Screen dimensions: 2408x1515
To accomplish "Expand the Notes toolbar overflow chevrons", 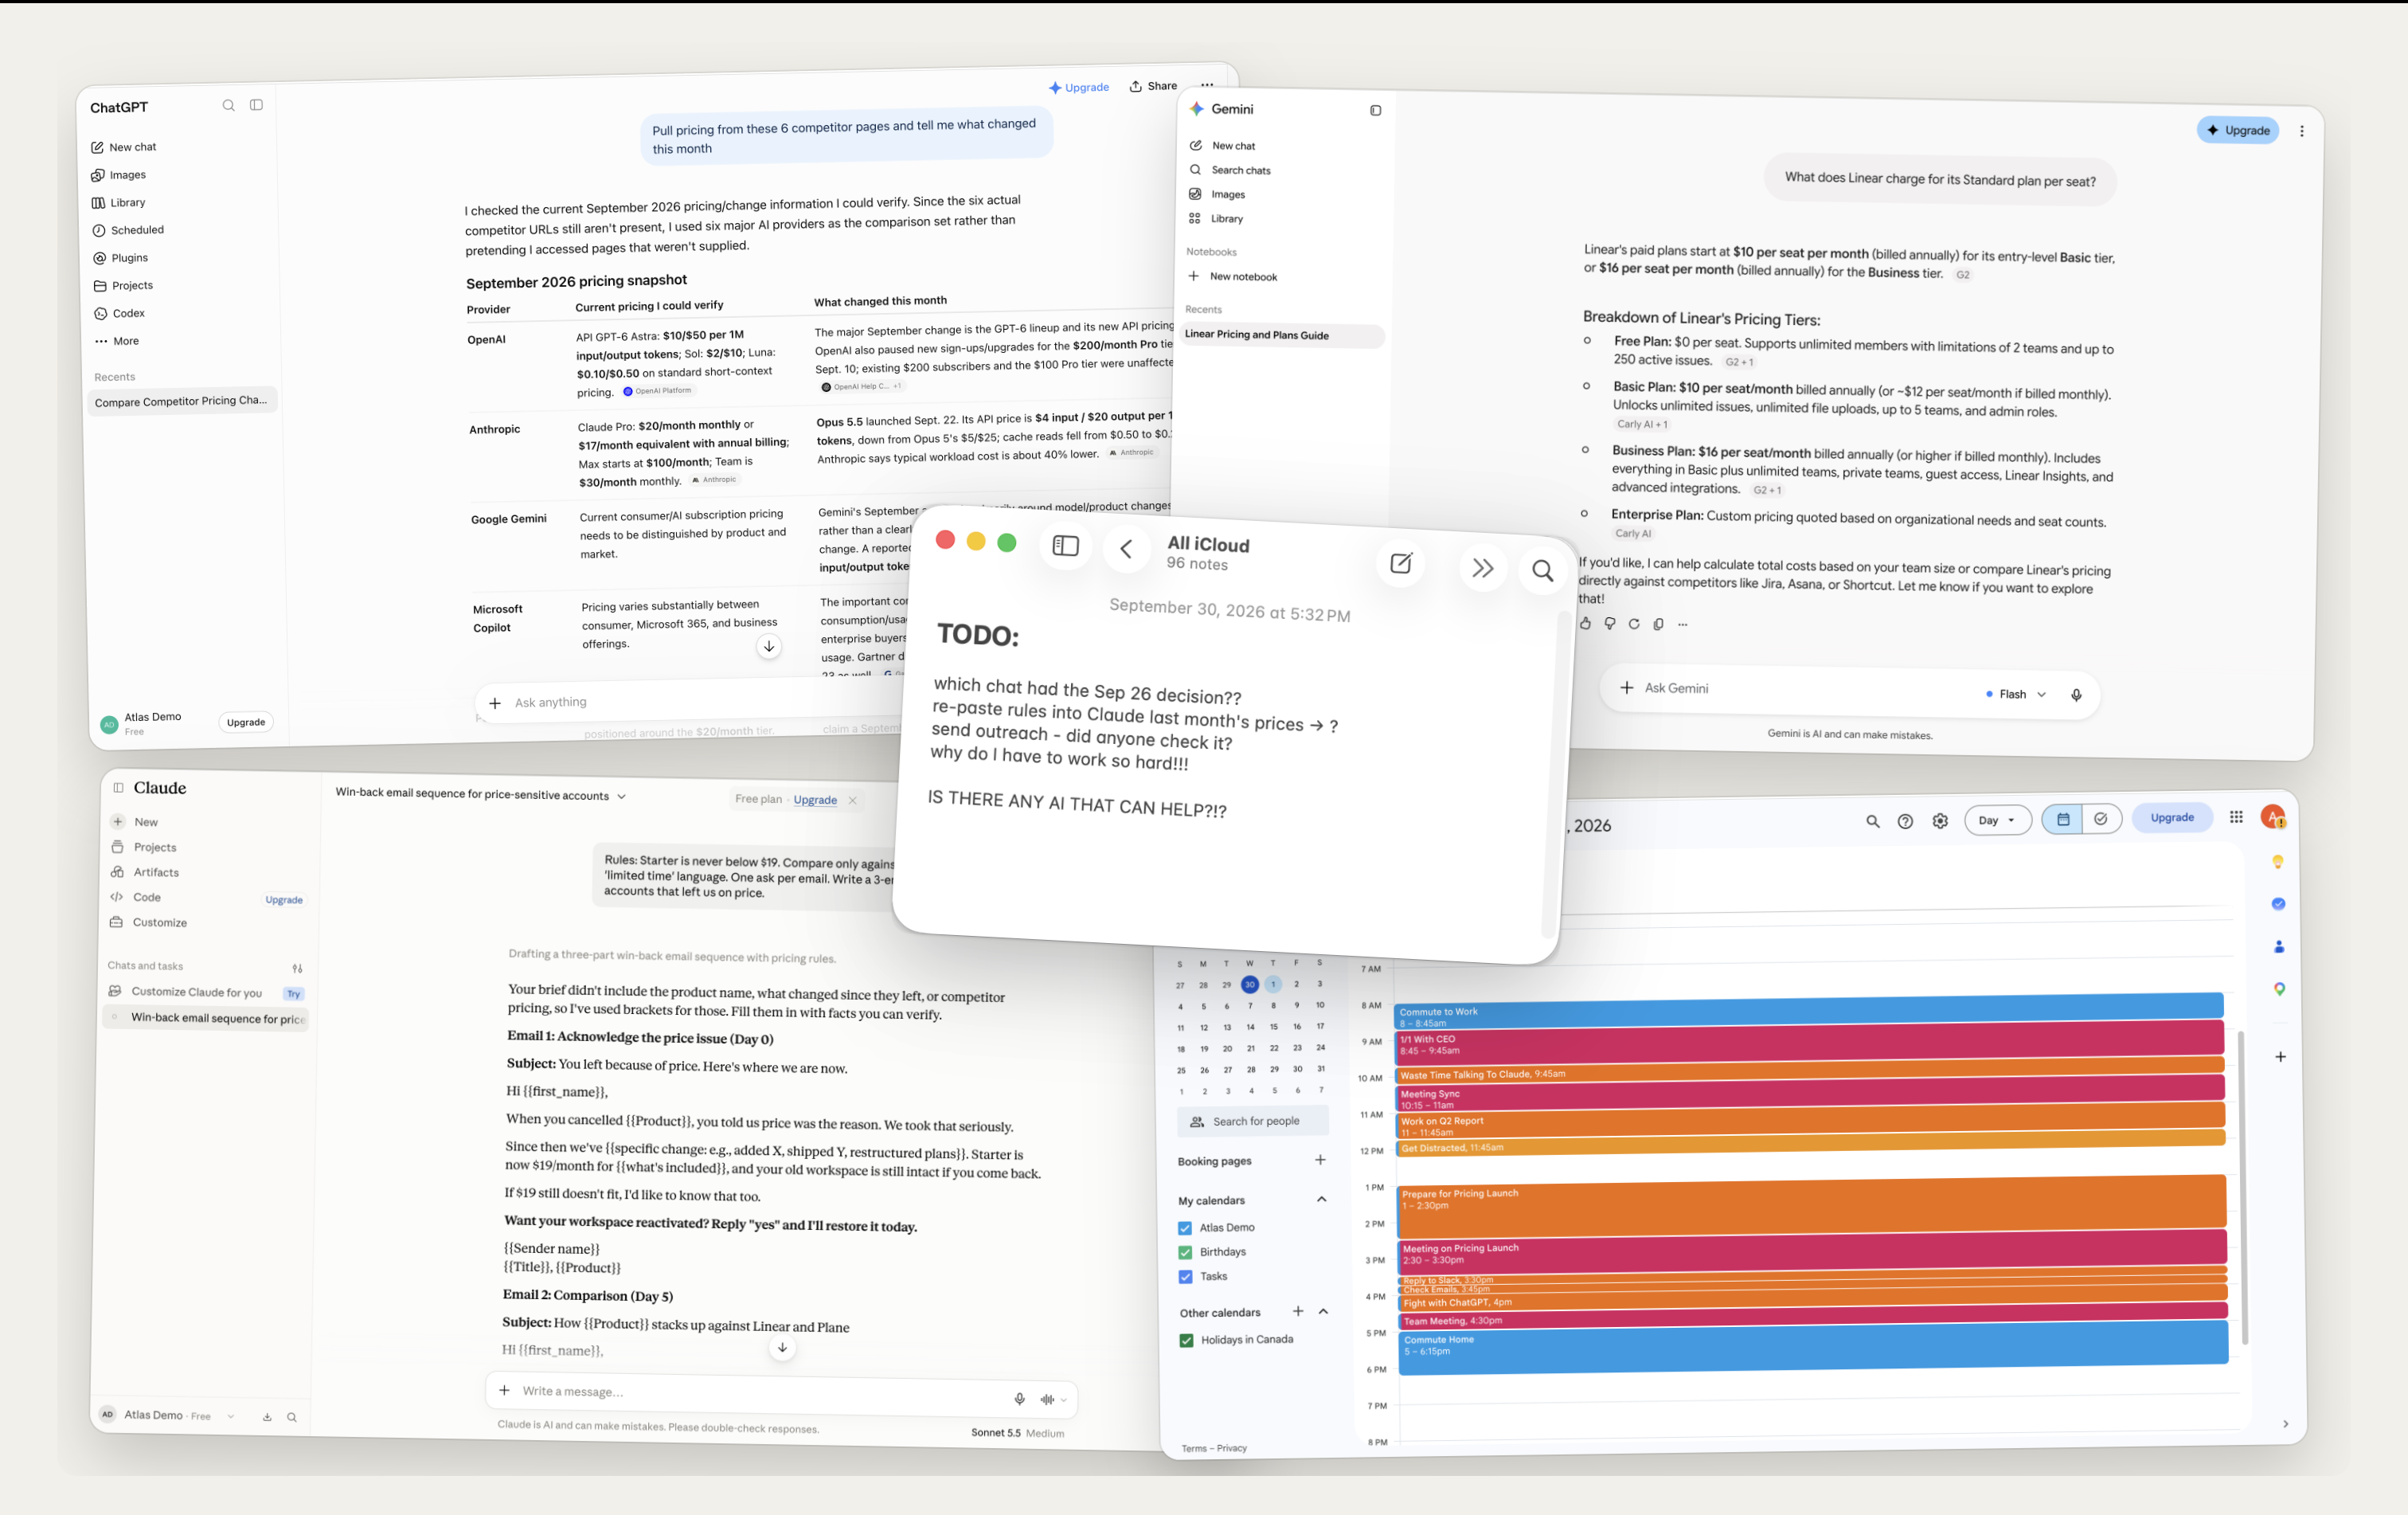I will [x=1482, y=568].
